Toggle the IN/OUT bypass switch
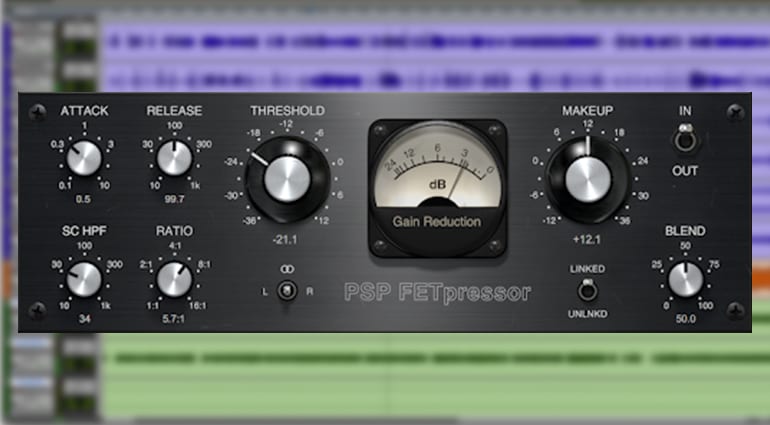 pyautogui.click(x=685, y=139)
